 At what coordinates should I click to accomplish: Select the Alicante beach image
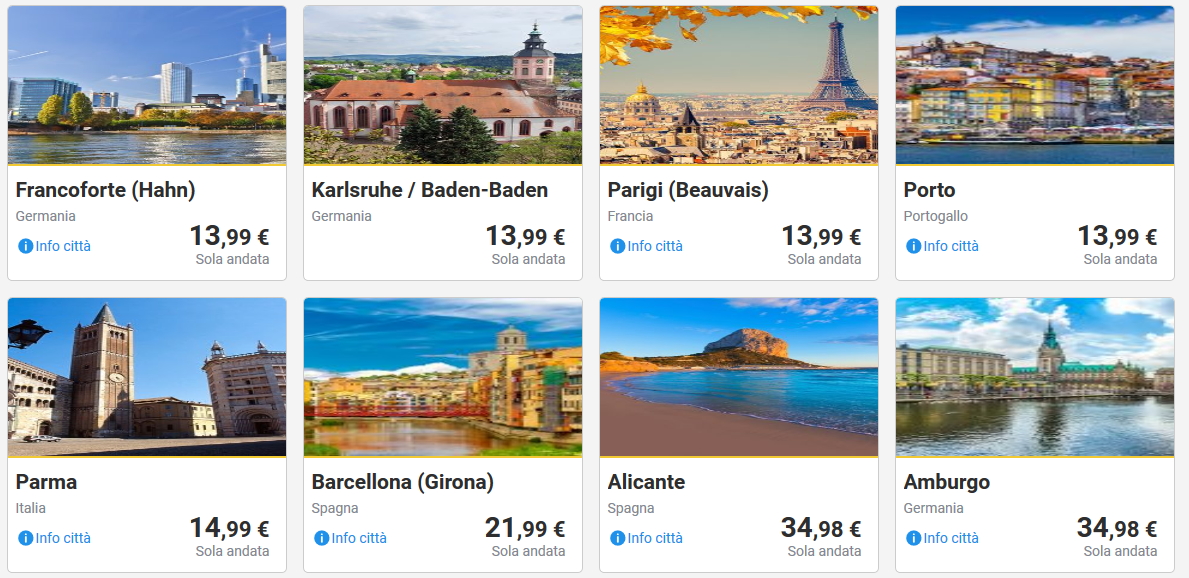(x=739, y=377)
